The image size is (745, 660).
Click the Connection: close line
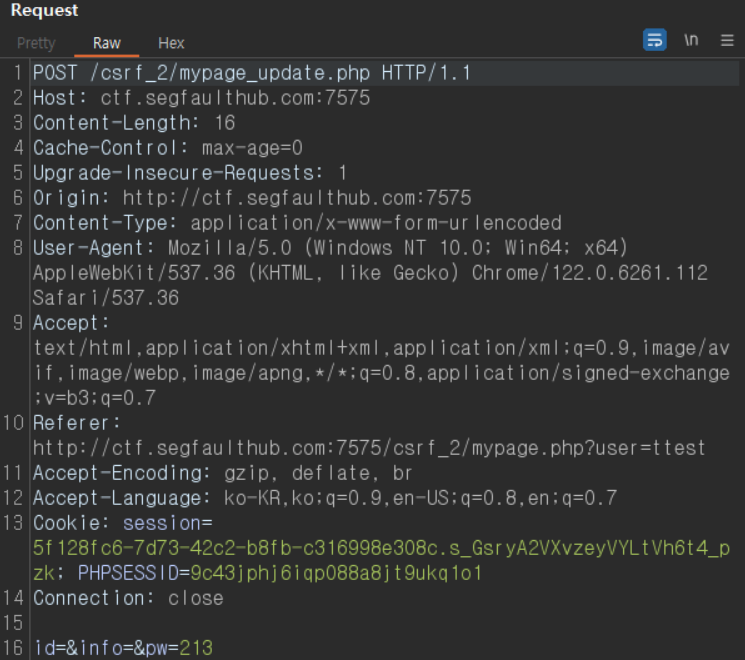pyautogui.click(x=128, y=599)
